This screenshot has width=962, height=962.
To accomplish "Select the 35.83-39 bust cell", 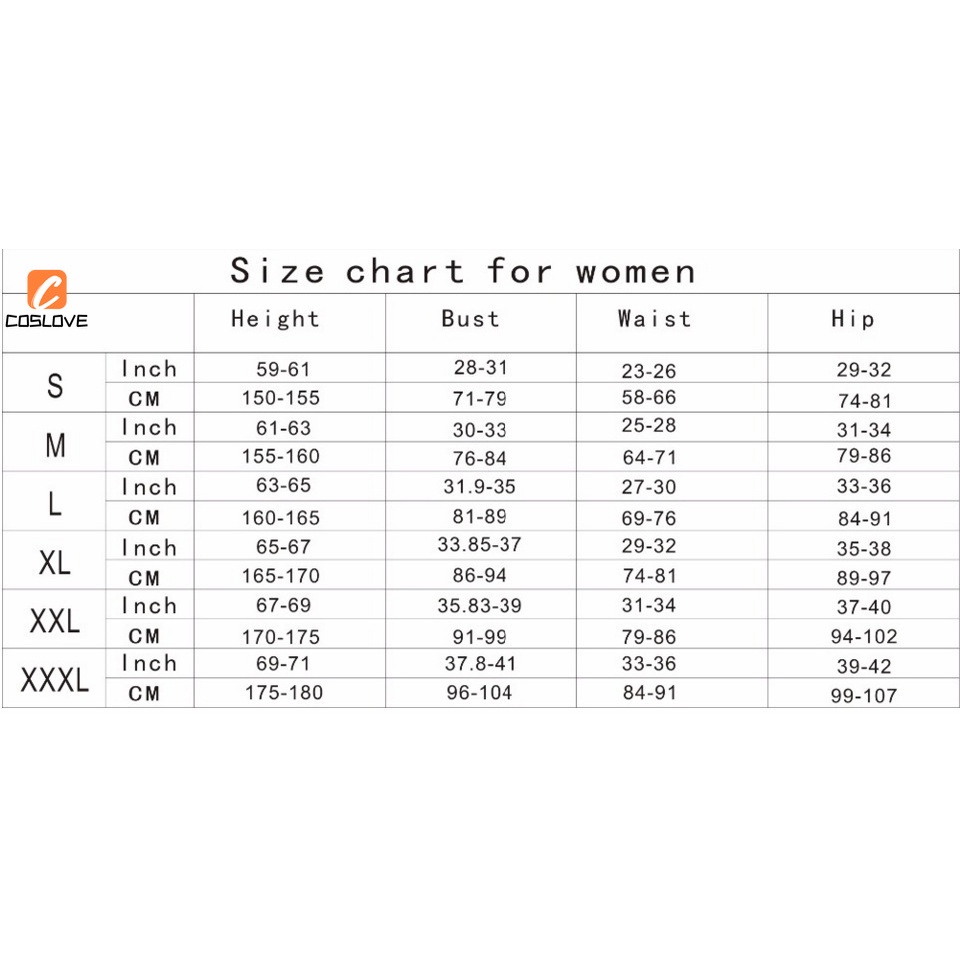I will coord(479,606).
